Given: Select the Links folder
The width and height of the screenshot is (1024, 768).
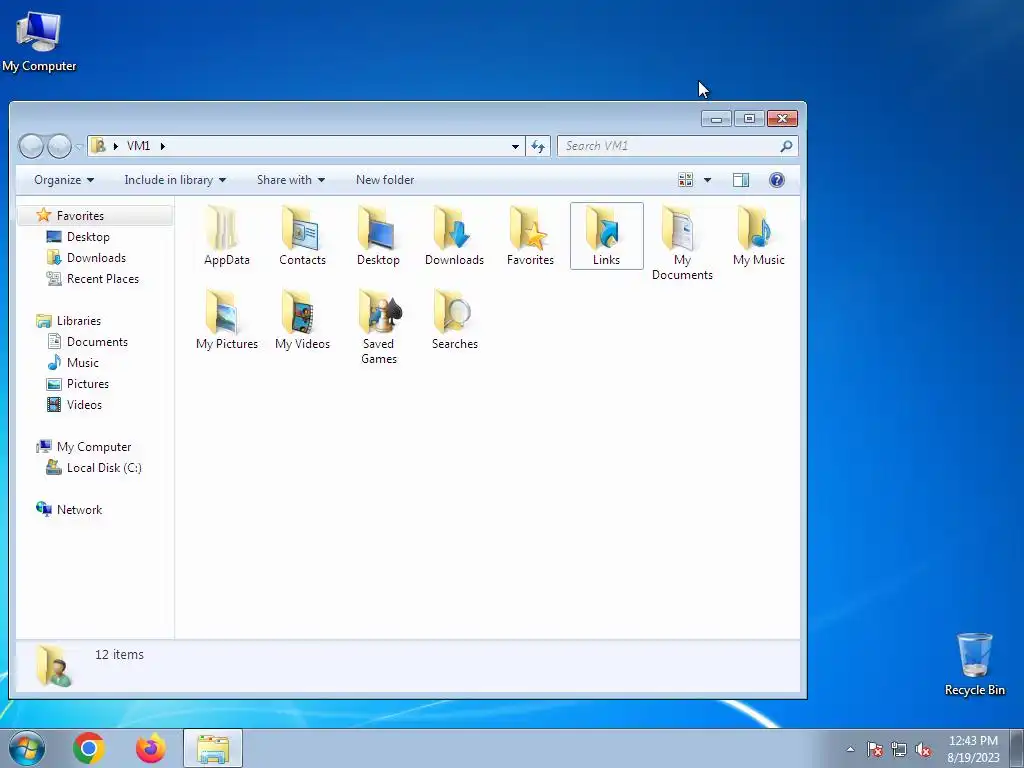Looking at the screenshot, I should pyautogui.click(x=607, y=236).
